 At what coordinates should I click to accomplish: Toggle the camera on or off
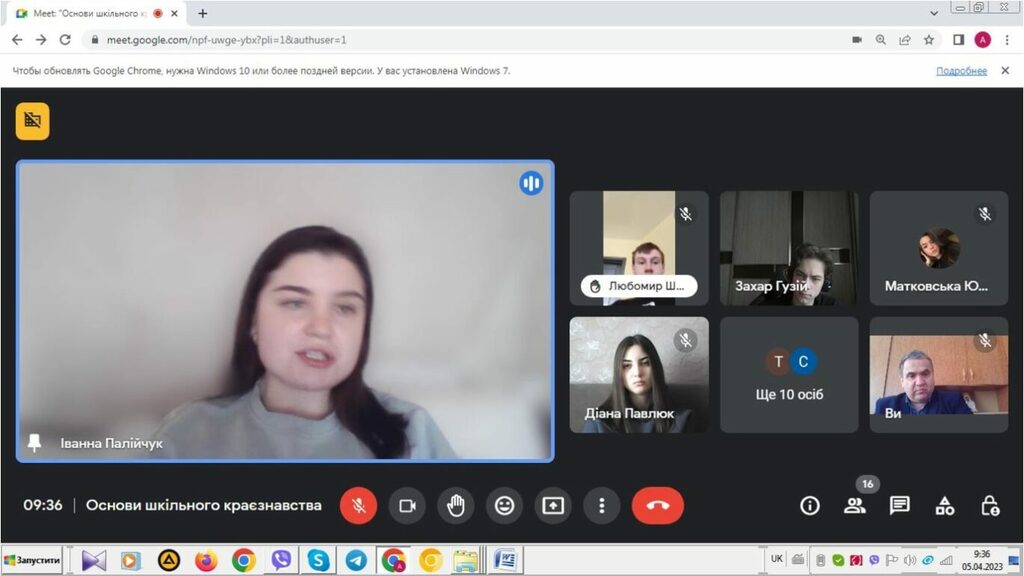[x=407, y=506]
